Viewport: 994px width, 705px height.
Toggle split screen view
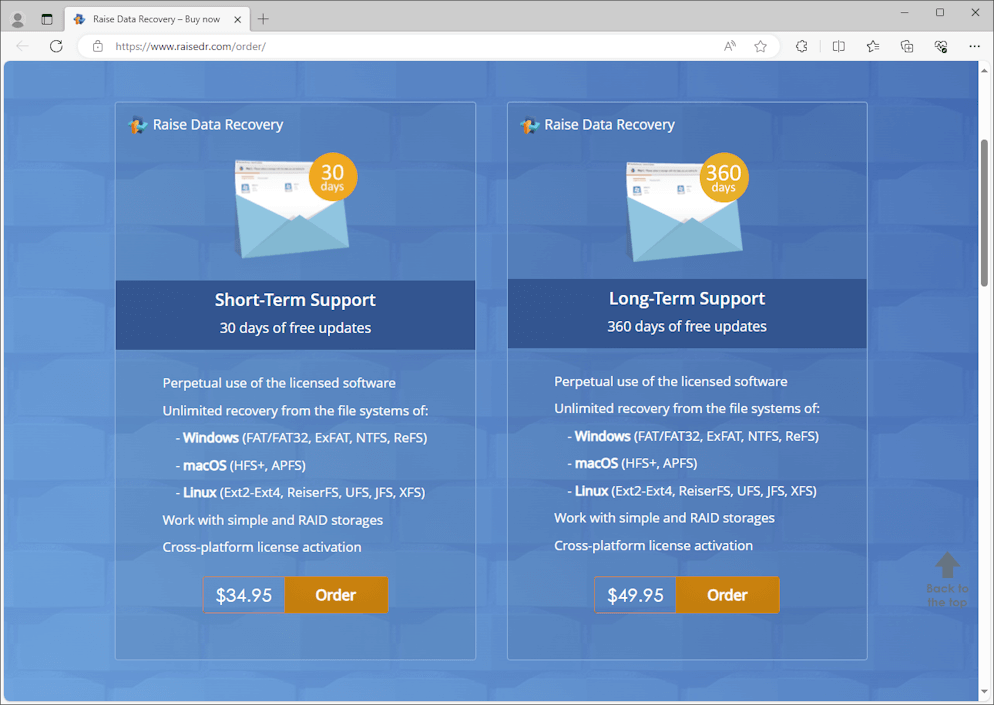pyautogui.click(x=839, y=46)
